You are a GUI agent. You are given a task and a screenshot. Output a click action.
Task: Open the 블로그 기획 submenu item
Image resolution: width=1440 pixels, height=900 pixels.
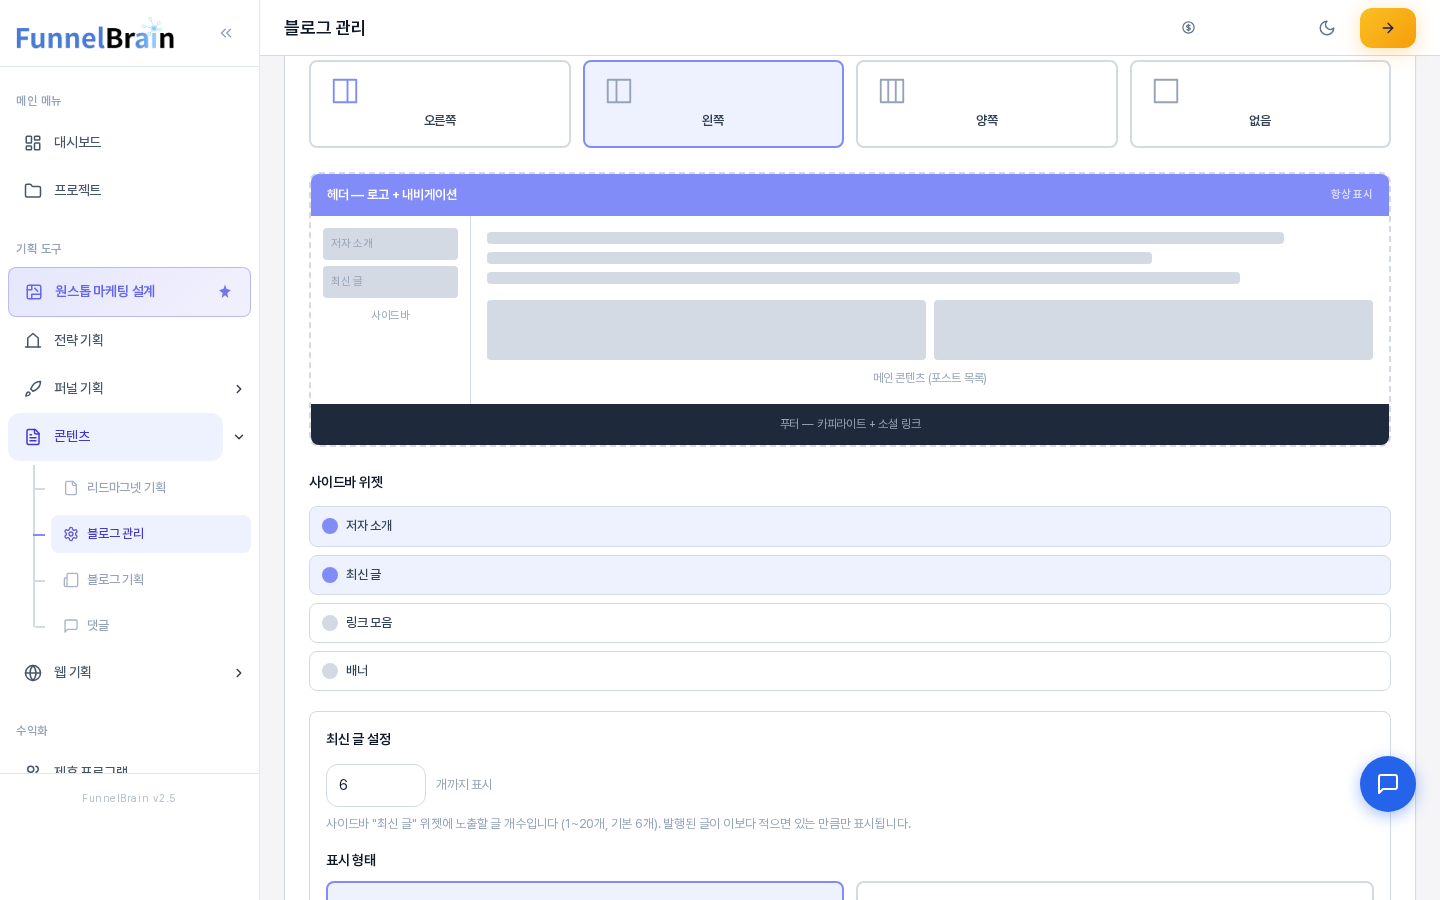[151, 580]
